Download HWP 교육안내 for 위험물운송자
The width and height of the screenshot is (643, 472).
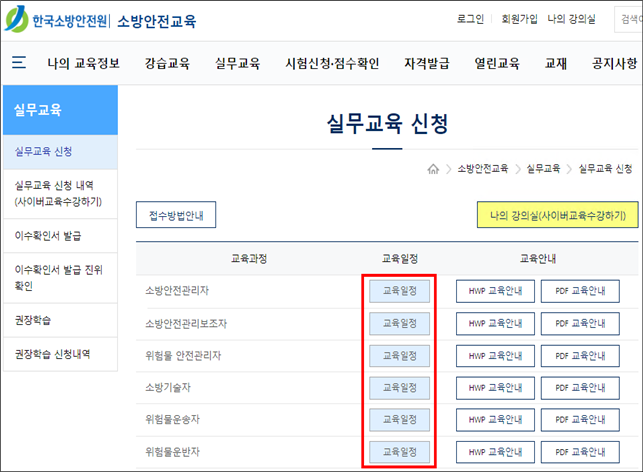tap(495, 420)
